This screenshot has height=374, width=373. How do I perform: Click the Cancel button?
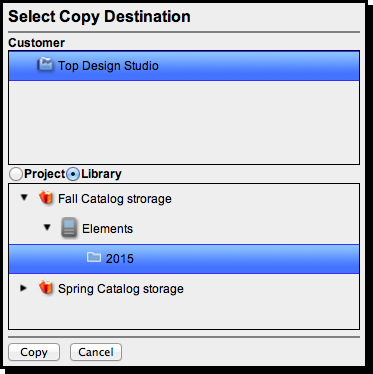pyautogui.click(x=96, y=352)
